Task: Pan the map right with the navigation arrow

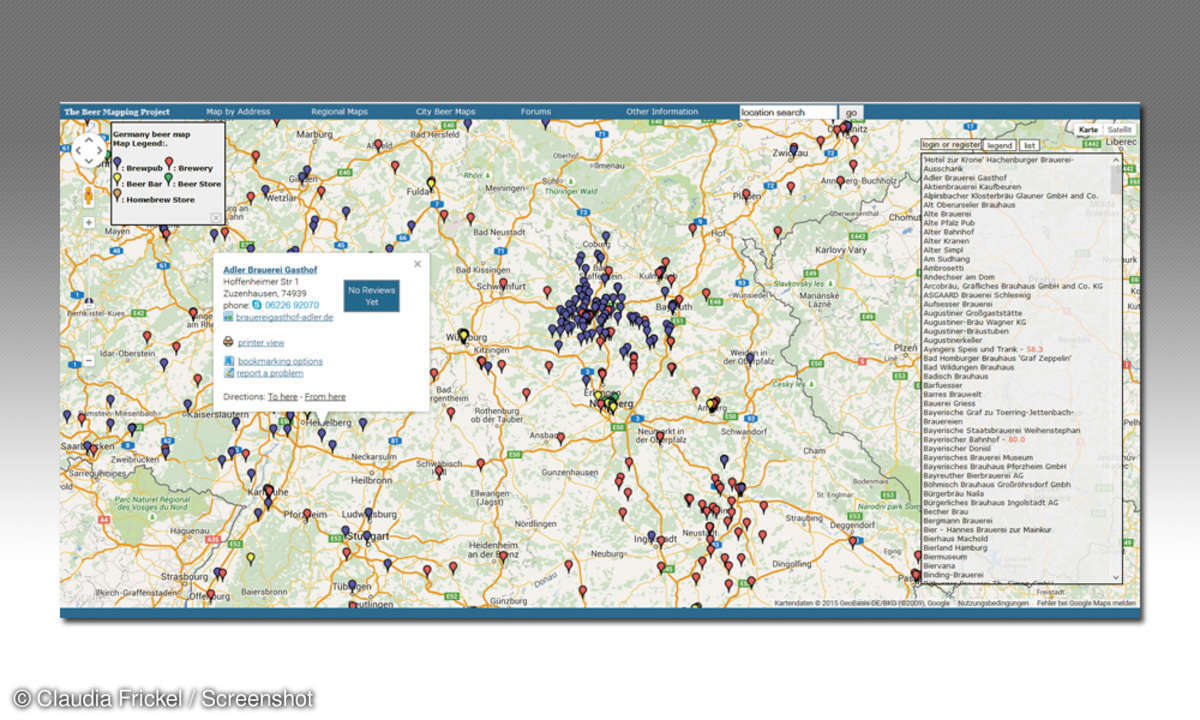Action: point(99,152)
